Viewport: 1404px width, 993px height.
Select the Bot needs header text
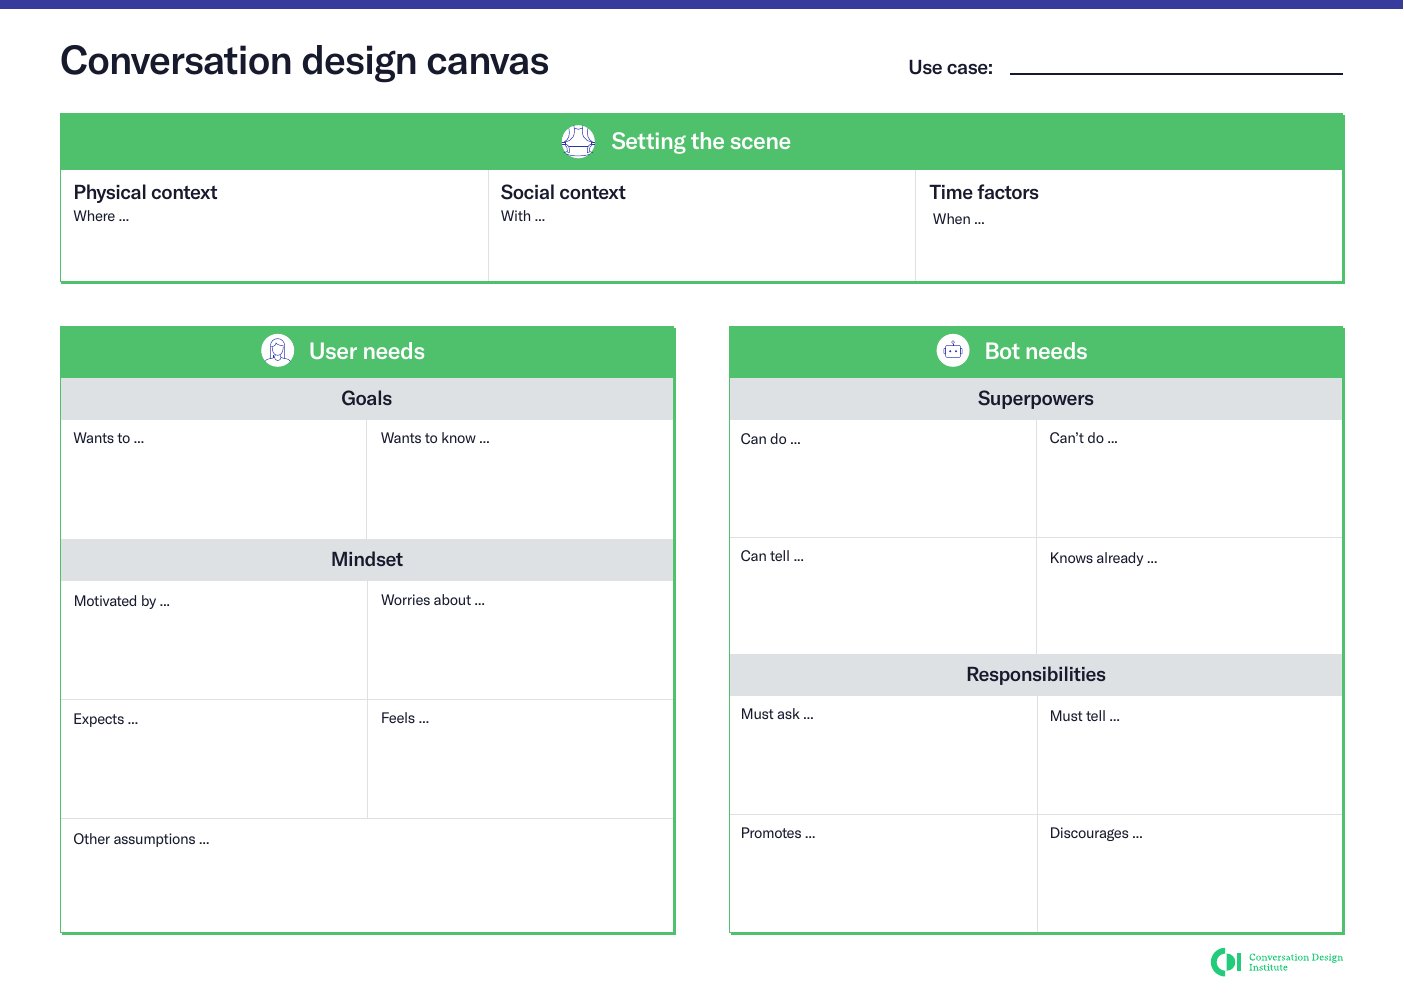pyautogui.click(x=1036, y=351)
